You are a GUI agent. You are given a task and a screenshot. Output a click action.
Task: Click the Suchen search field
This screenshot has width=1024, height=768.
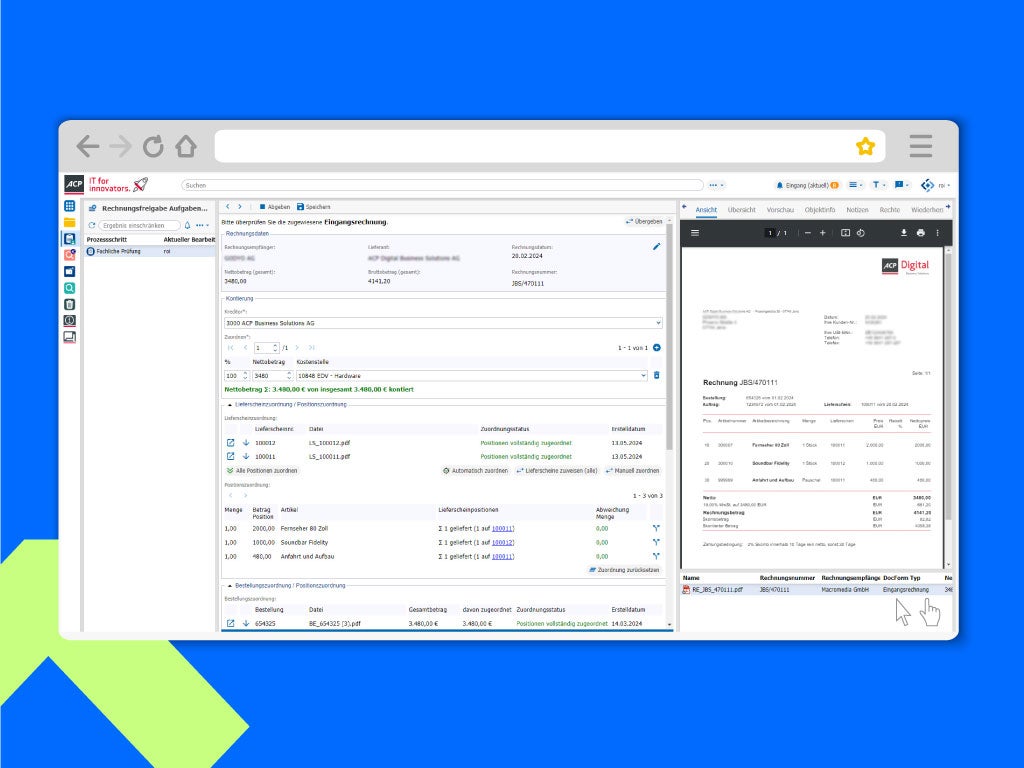pos(442,185)
